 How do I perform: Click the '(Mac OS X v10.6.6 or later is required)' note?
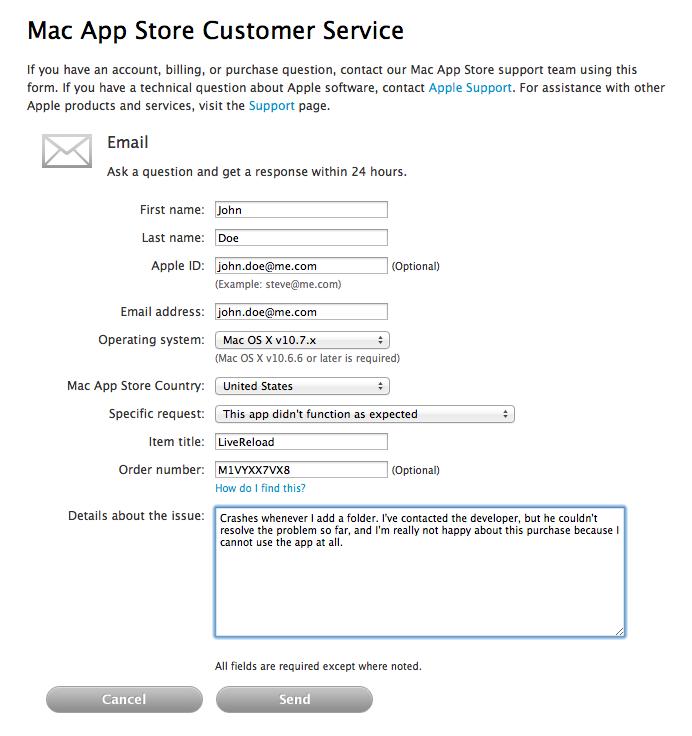coord(308,359)
